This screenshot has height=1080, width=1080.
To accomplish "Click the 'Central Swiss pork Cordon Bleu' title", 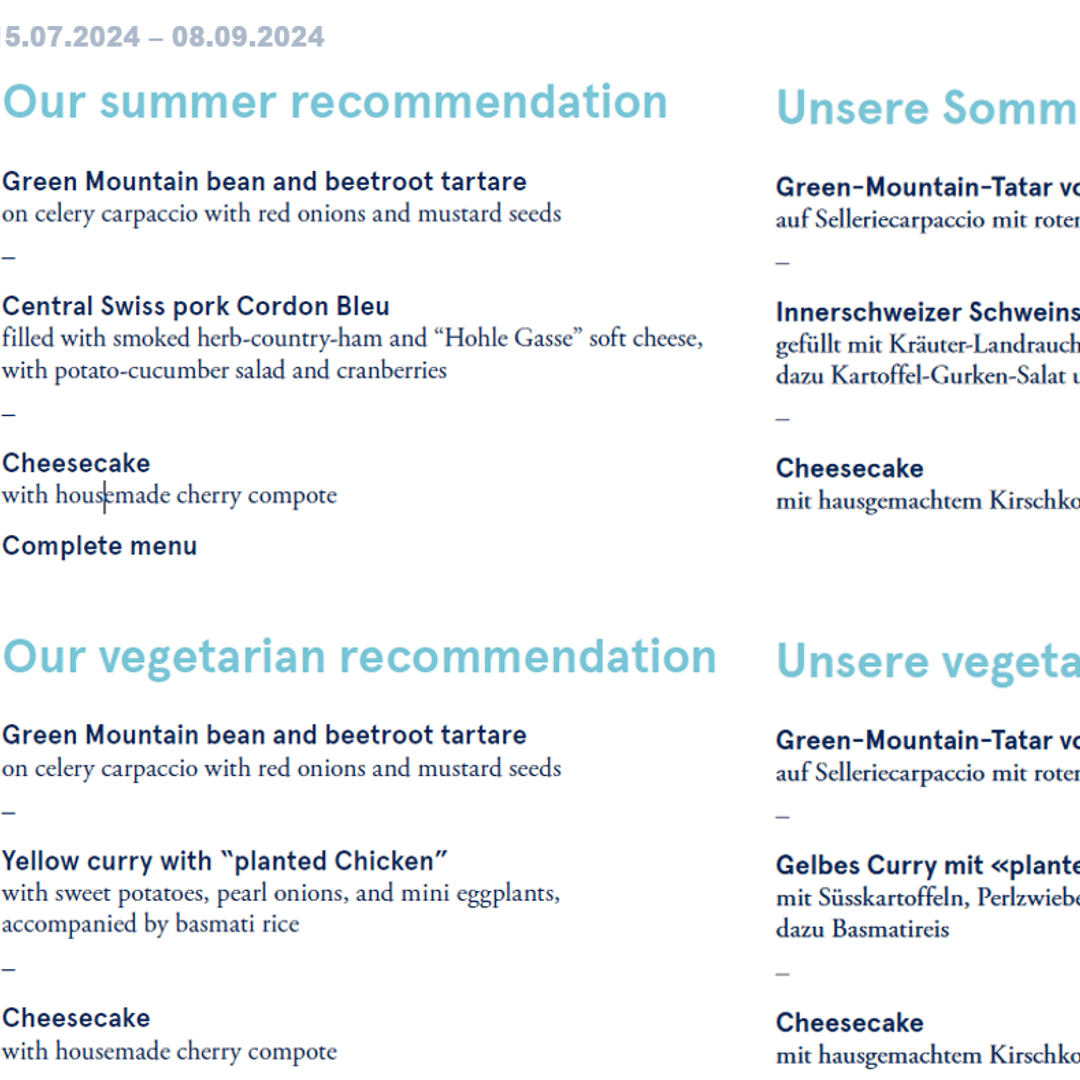I will 196,306.
